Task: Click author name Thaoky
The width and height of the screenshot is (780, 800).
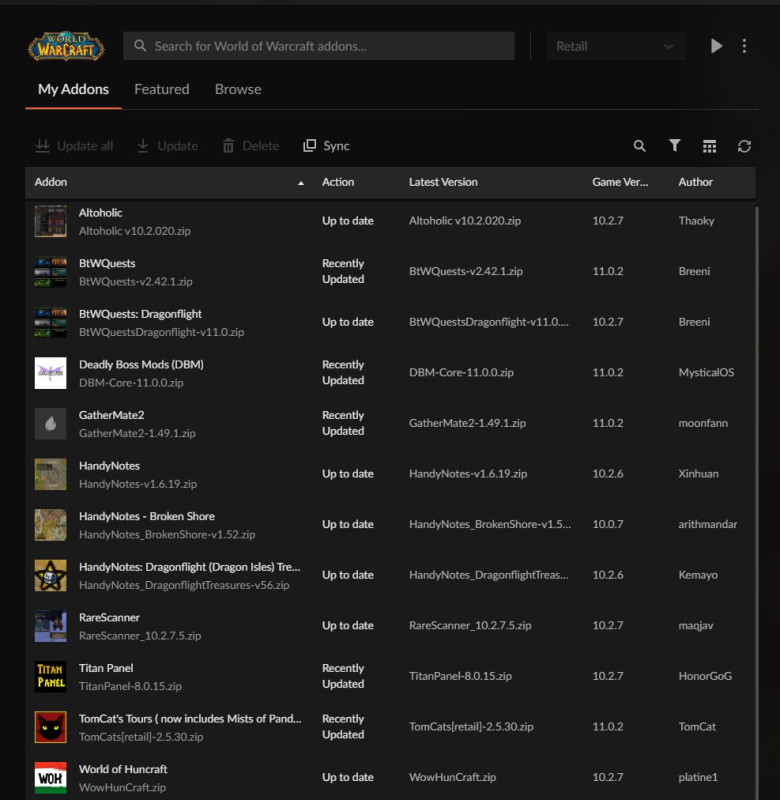Action: pyautogui.click(x=696, y=221)
